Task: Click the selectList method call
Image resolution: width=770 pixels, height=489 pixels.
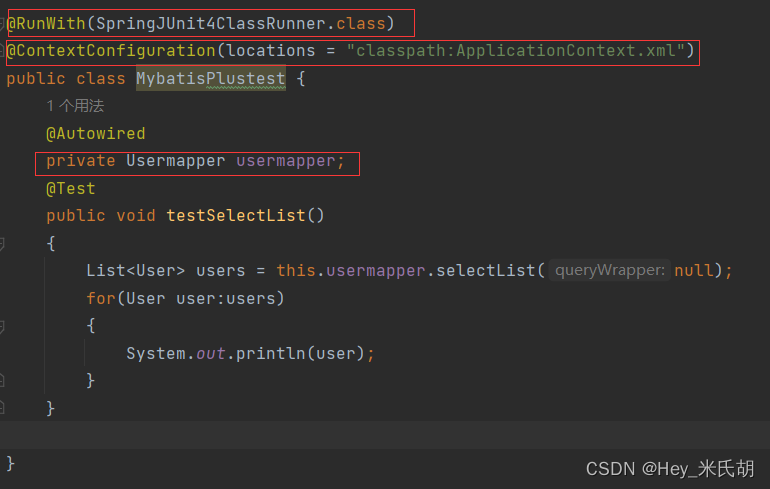Action: coord(485,271)
